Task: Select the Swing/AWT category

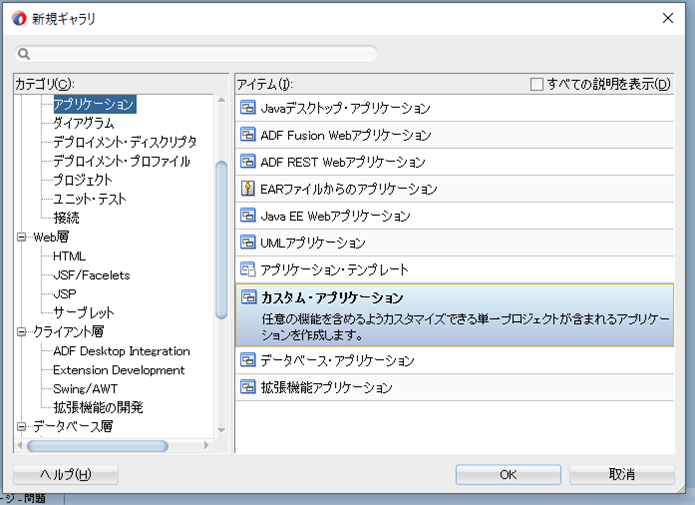Action: (x=88, y=389)
